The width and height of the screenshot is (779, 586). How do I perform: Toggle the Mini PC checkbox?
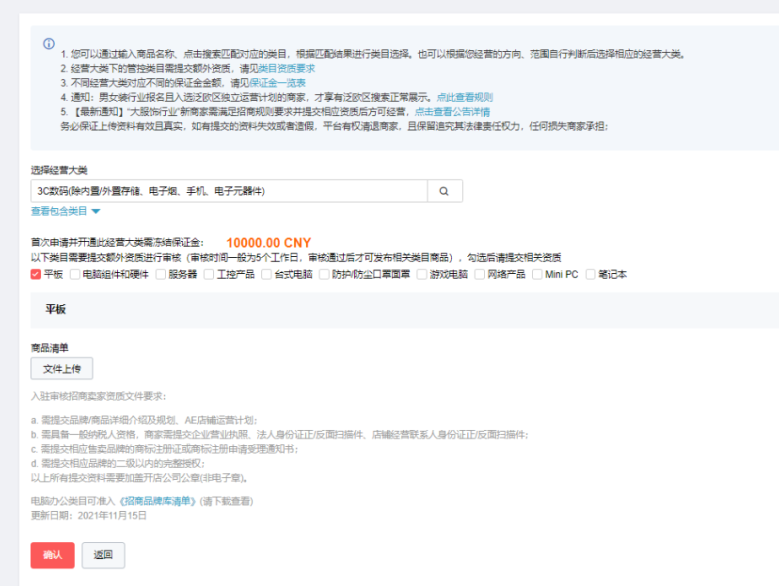(x=538, y=274)
